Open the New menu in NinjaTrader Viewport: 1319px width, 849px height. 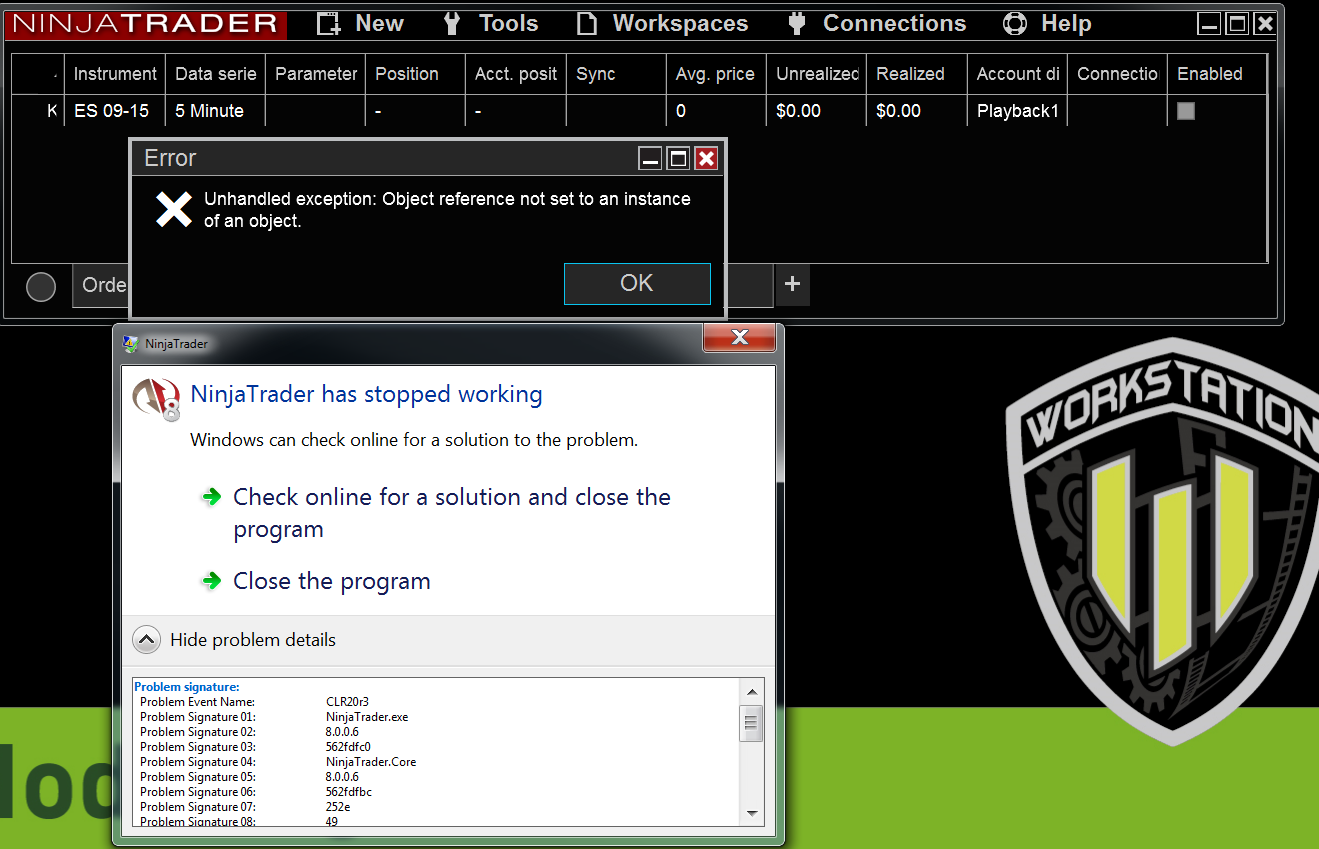point(360,23)
